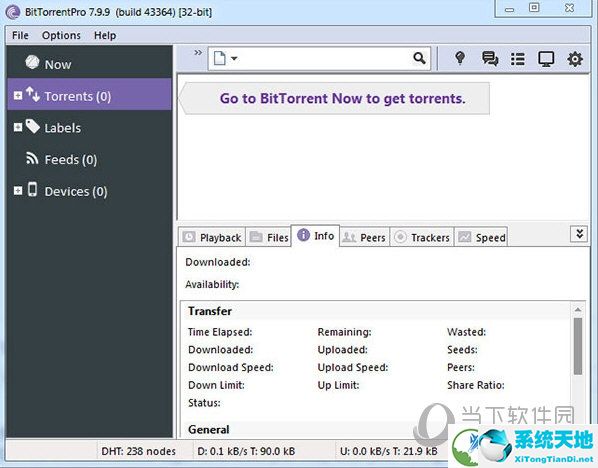Collapse detail pane with double-chevron button
The width and height of the screenshot is (598, 468).
tap(579, 234)
